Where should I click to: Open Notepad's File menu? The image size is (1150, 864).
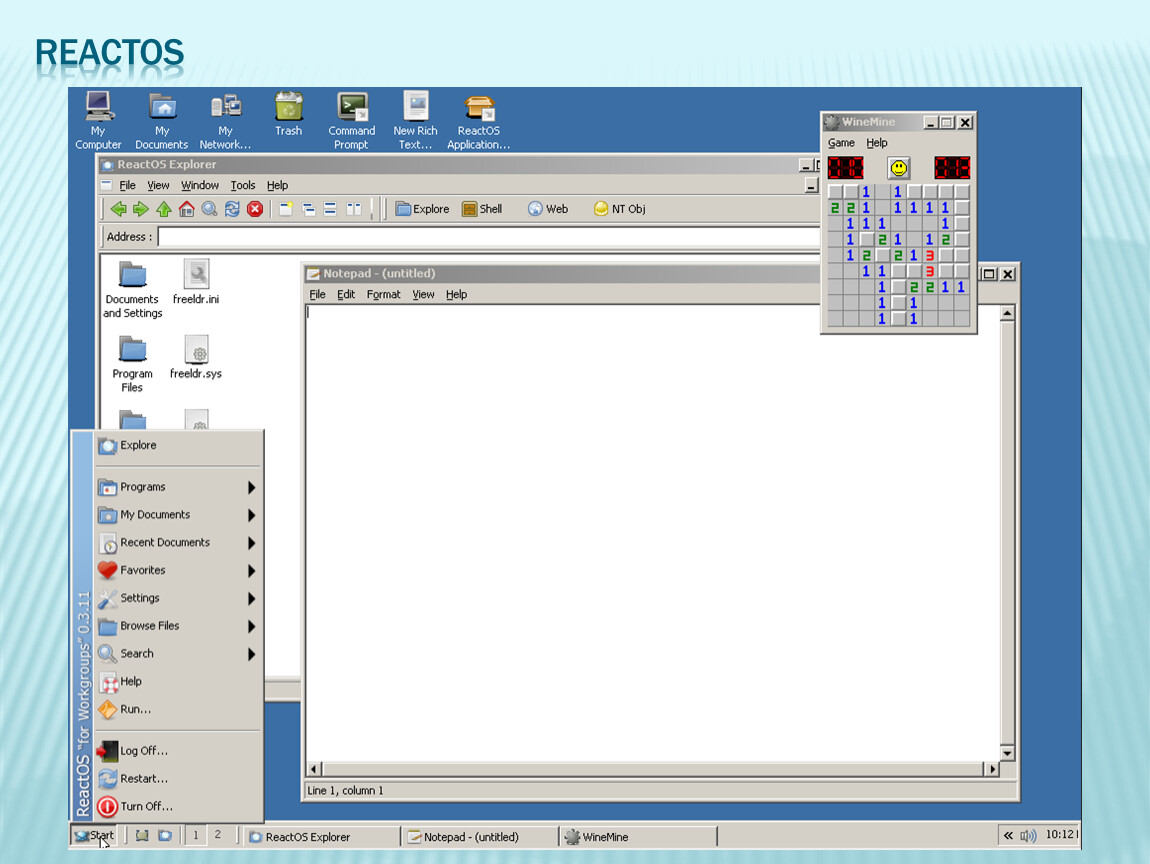point(318,295)
